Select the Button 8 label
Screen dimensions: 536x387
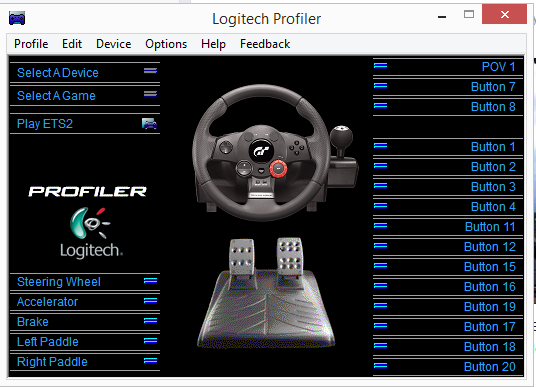[493, 107]
